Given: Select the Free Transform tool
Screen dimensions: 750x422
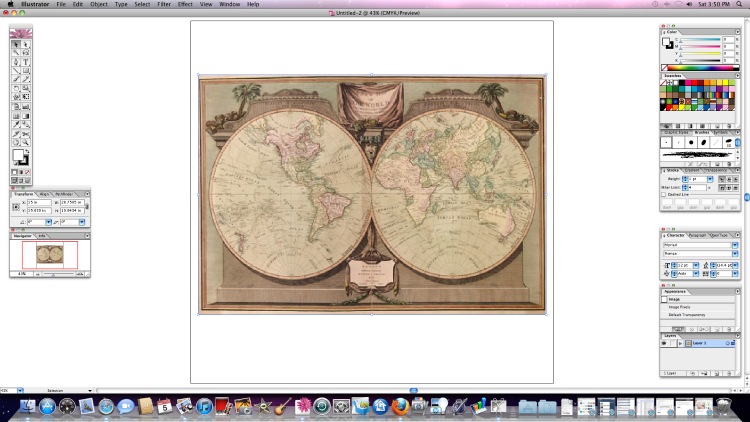Looking at the screenshot, I should point(26,97).
